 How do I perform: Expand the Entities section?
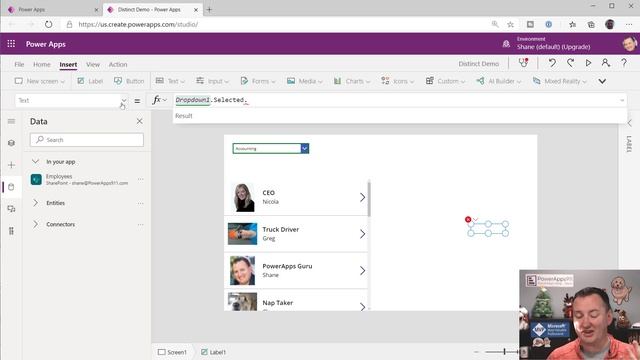point(36,203)
